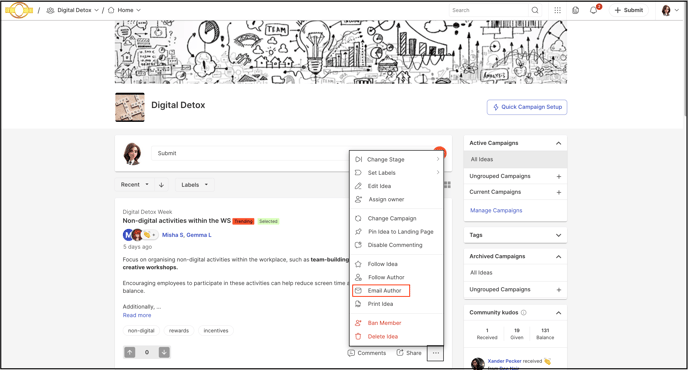Open the user profile avatar menu
The image size is (688, 370).
click(x=670, y=10)
